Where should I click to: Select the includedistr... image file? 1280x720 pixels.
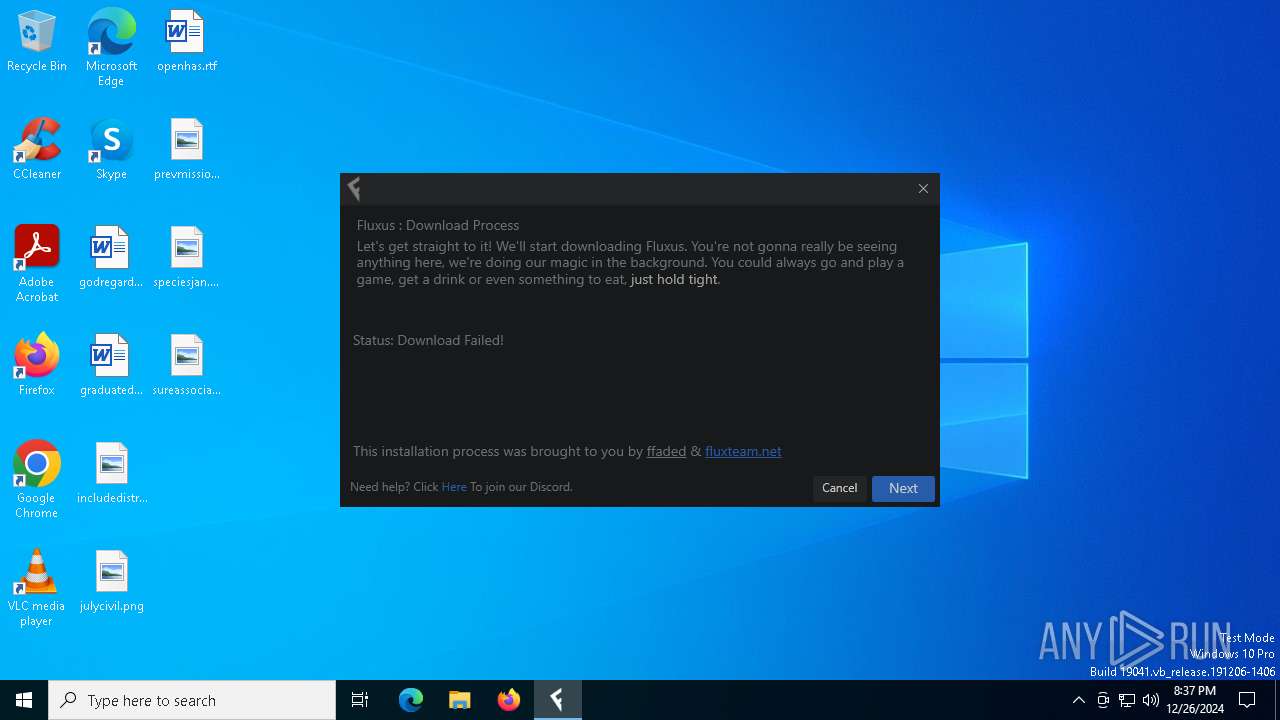click(111, 473)
